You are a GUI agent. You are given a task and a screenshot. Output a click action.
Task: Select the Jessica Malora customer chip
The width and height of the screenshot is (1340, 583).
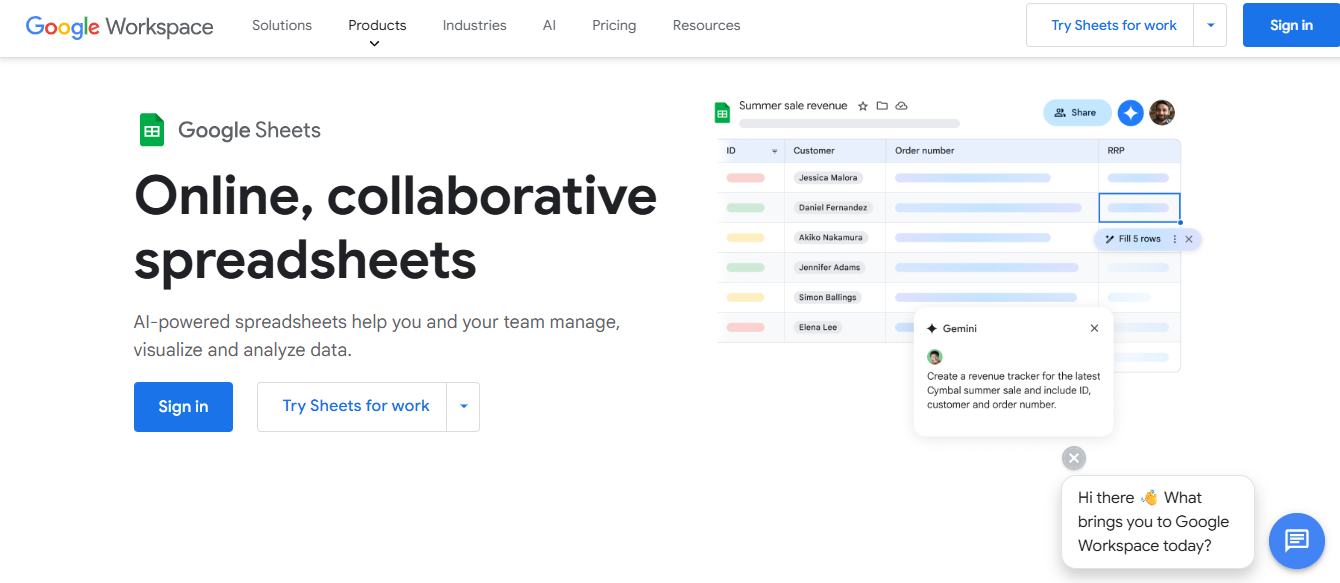pos(829,178)
